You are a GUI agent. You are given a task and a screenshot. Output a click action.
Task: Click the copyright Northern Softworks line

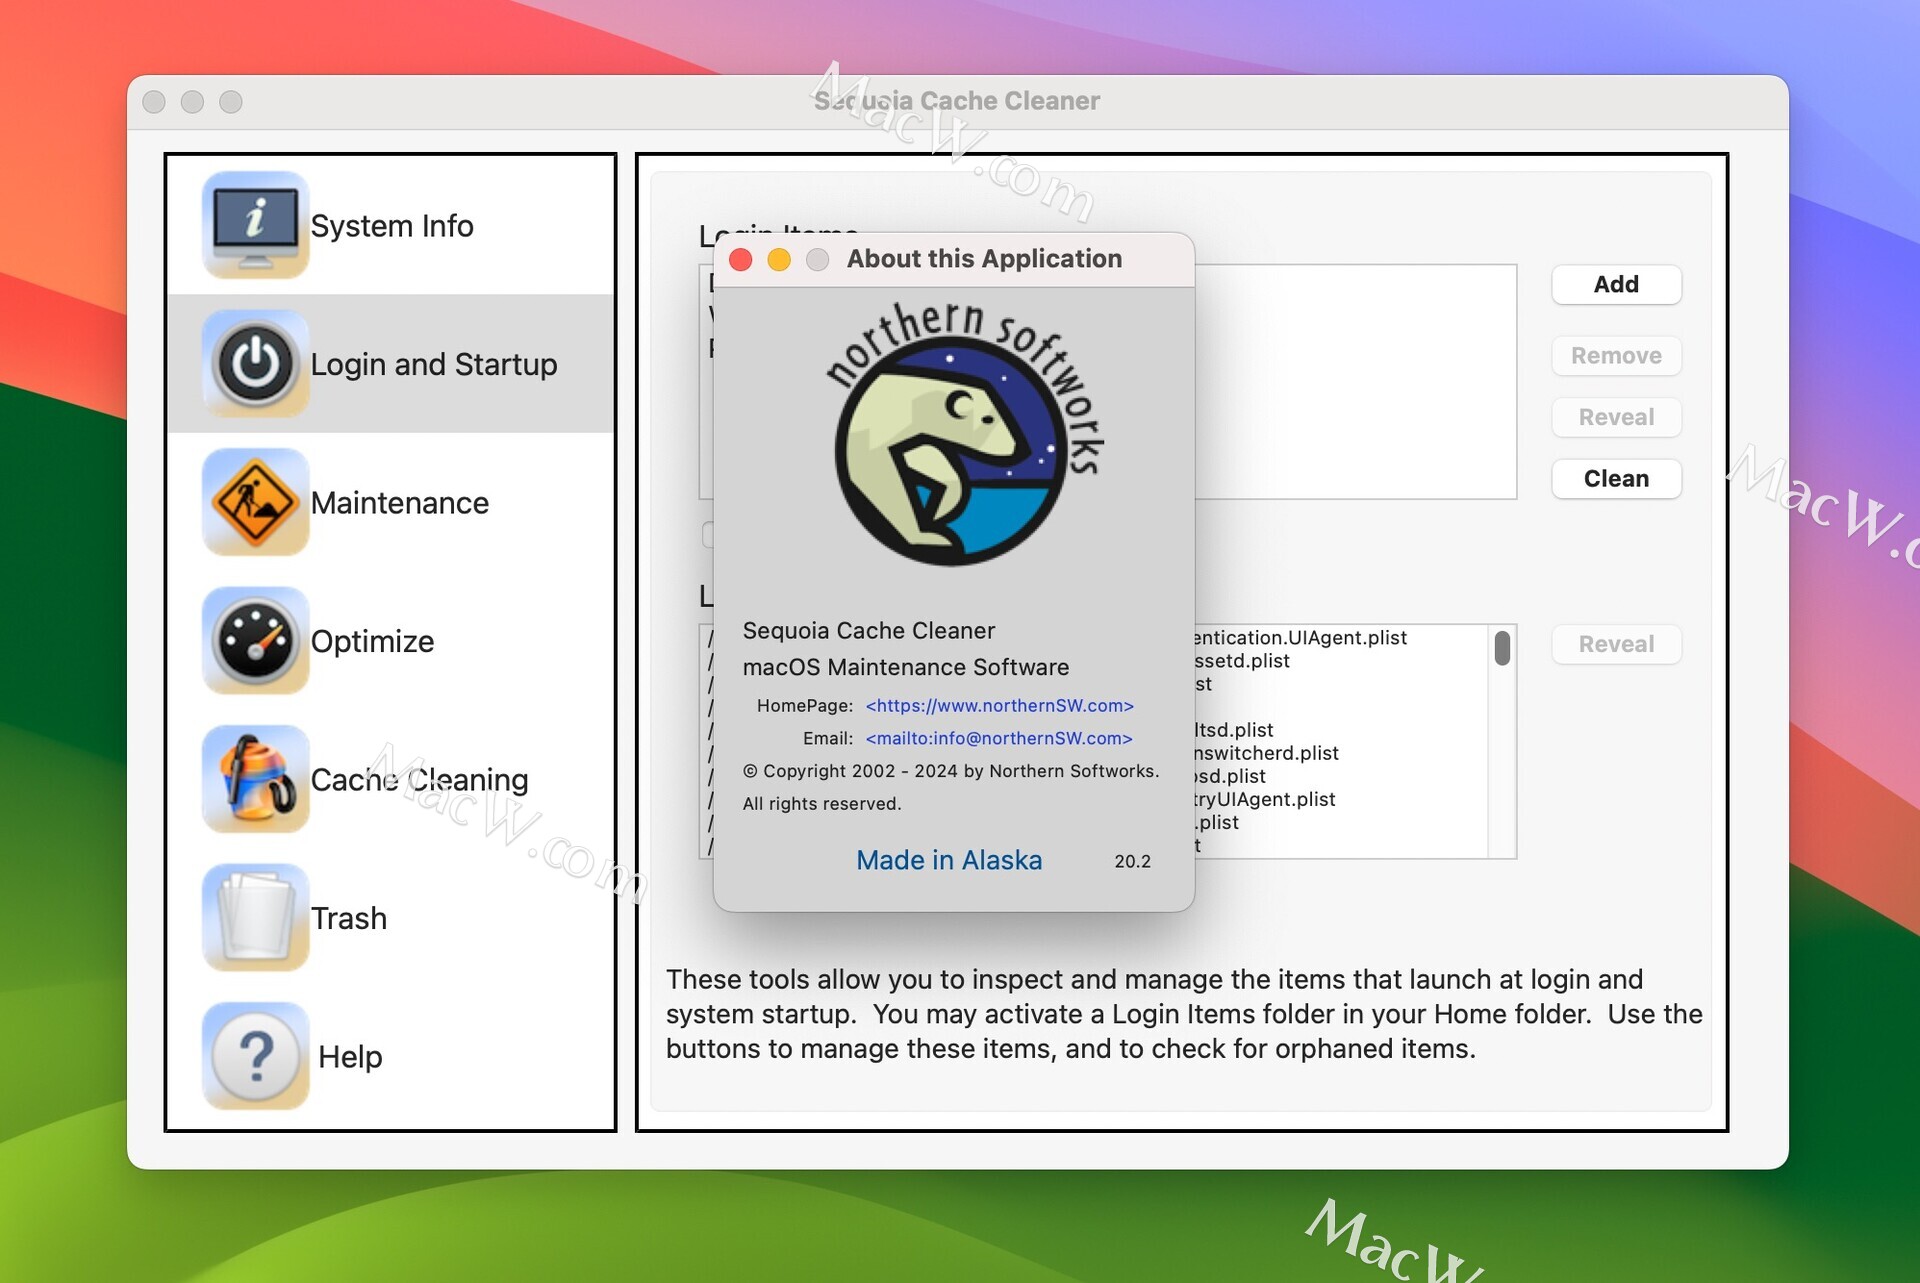(951, 771)
